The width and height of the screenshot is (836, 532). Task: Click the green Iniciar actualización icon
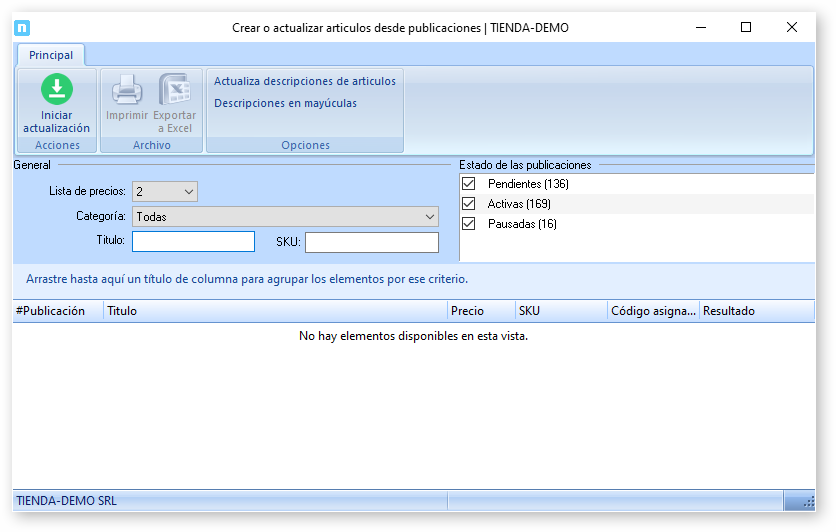[x=56, y=90]
